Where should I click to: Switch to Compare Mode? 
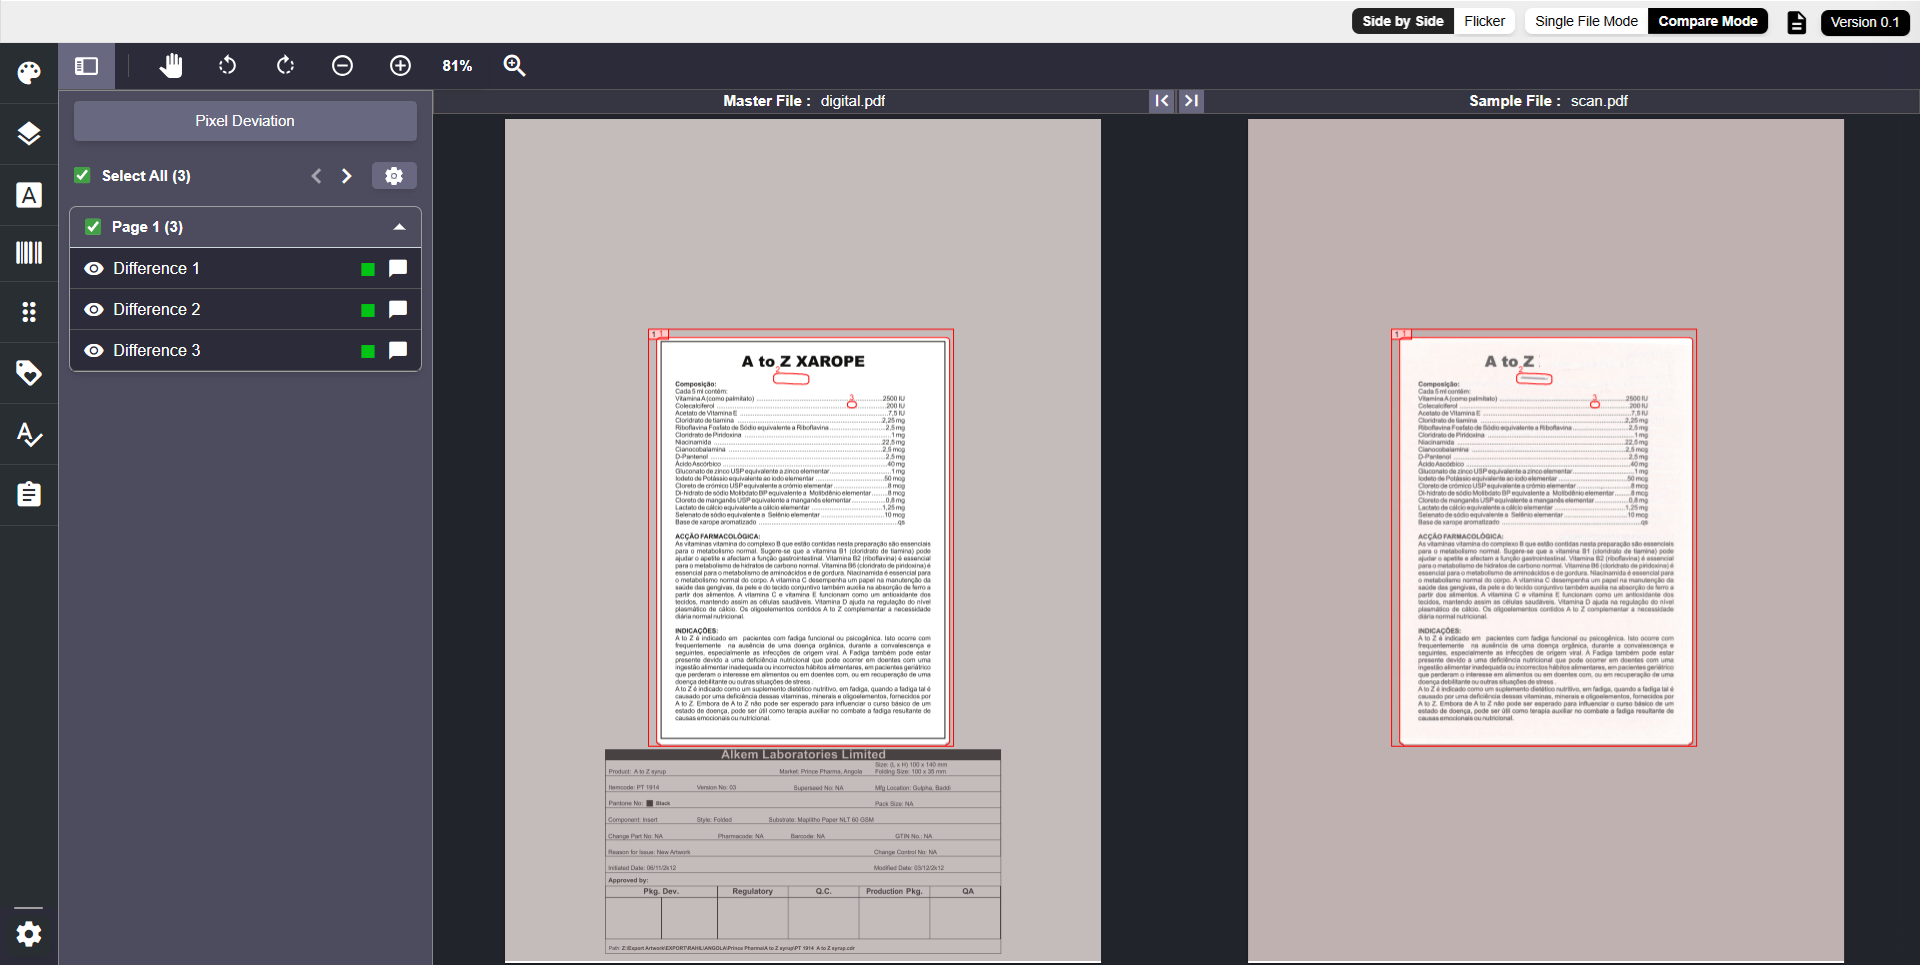pos(1708,21)
